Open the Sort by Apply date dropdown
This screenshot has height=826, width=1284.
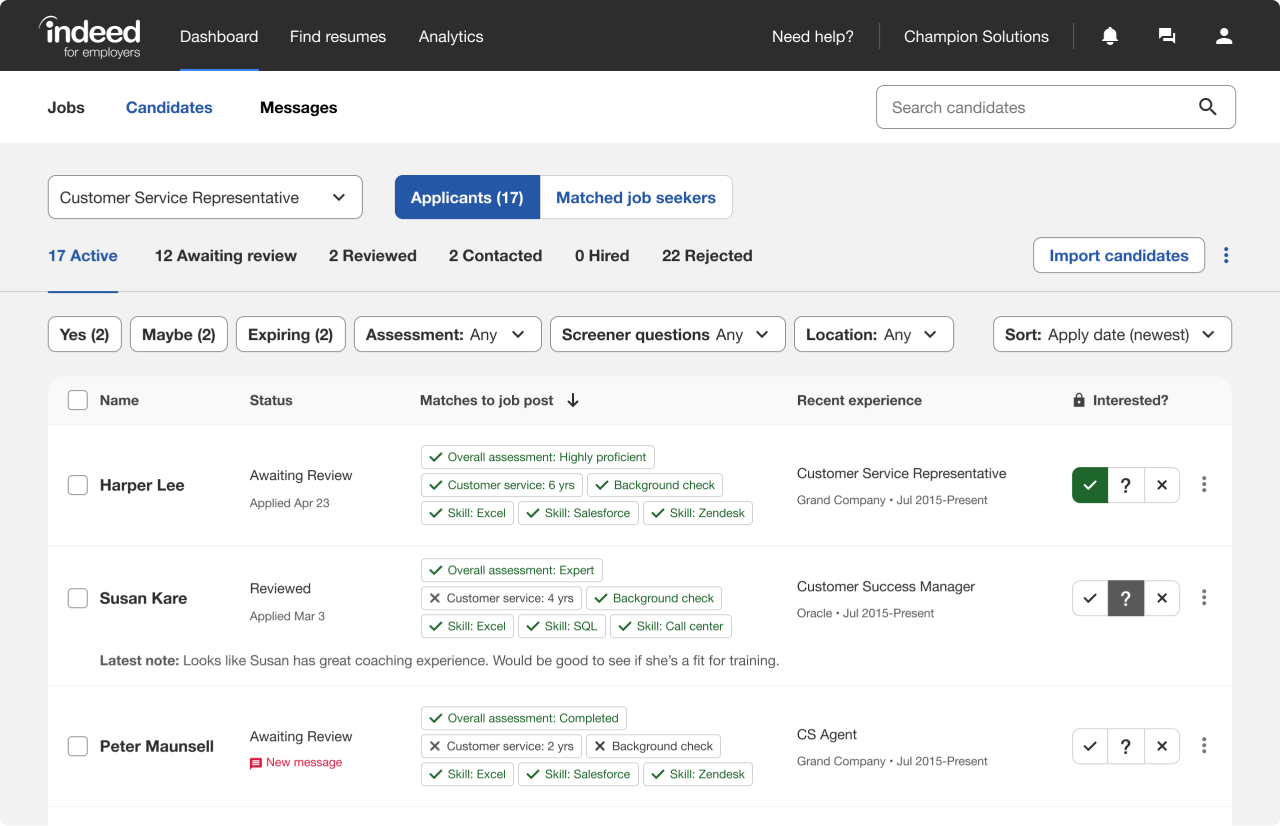point(1111,334)
